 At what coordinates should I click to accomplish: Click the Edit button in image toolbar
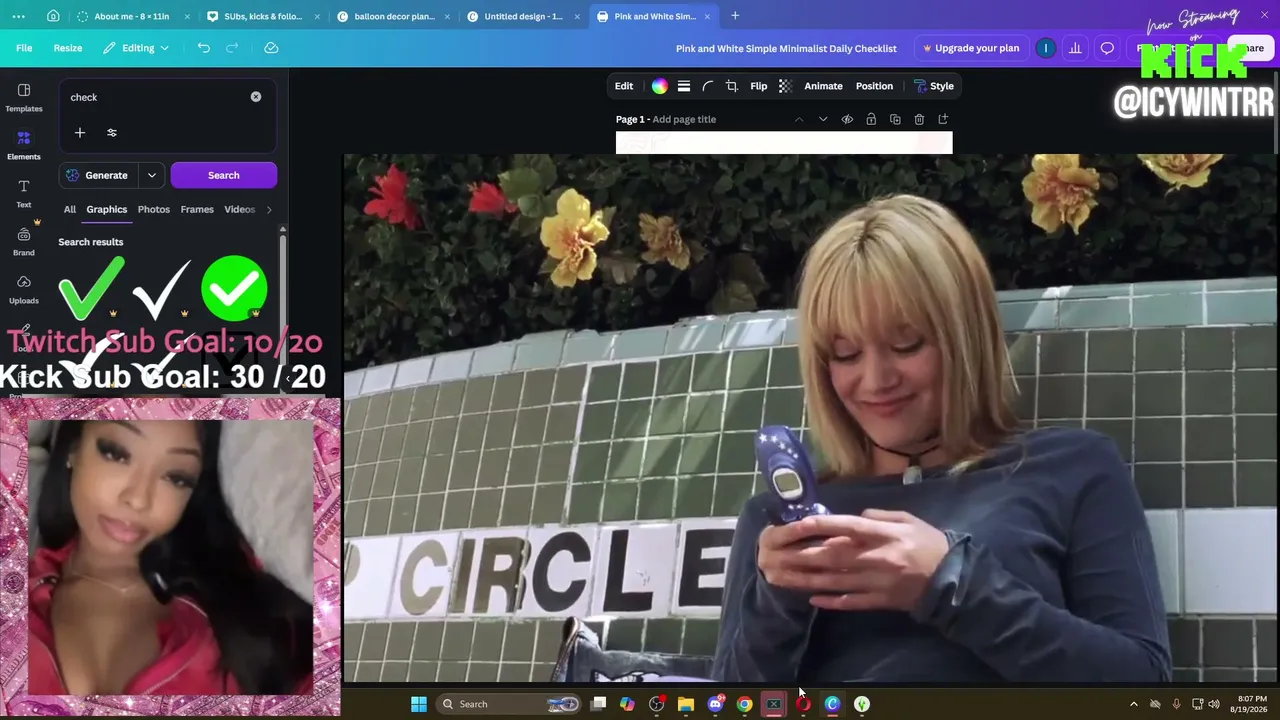click(x=624, y=86)
